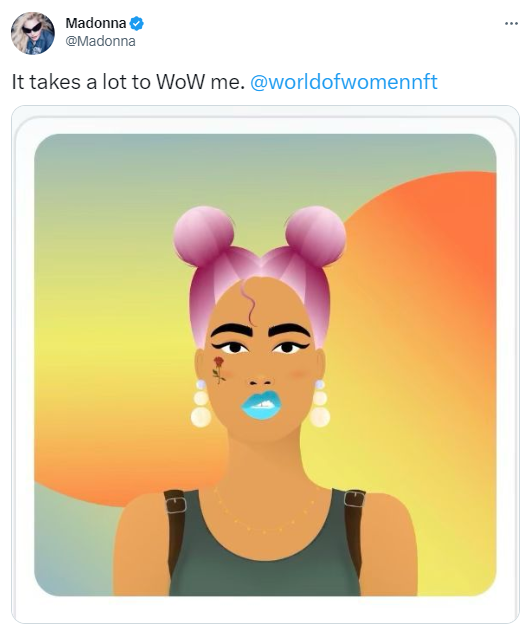Open the three-dot more options menu
The width and height of the screenshot is (527, 632).
point(511,24)
